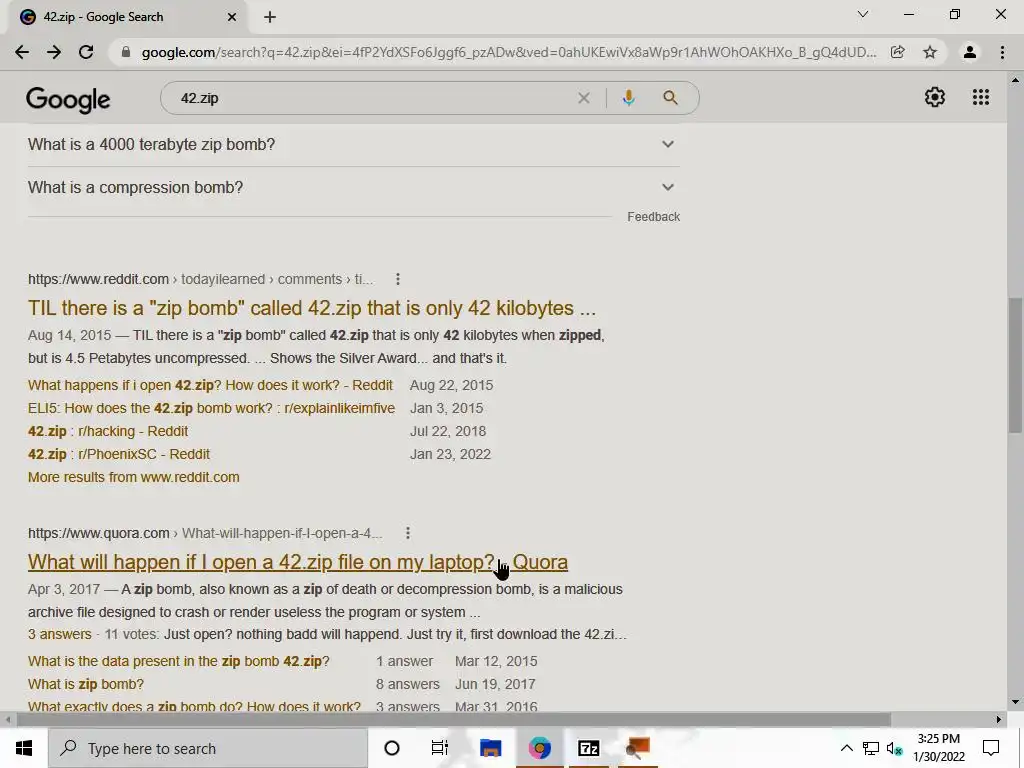Open 42.zip r/hacking Reddit link
The width and height of the screenshot is (1024, 768).
(x=108, y=431)
